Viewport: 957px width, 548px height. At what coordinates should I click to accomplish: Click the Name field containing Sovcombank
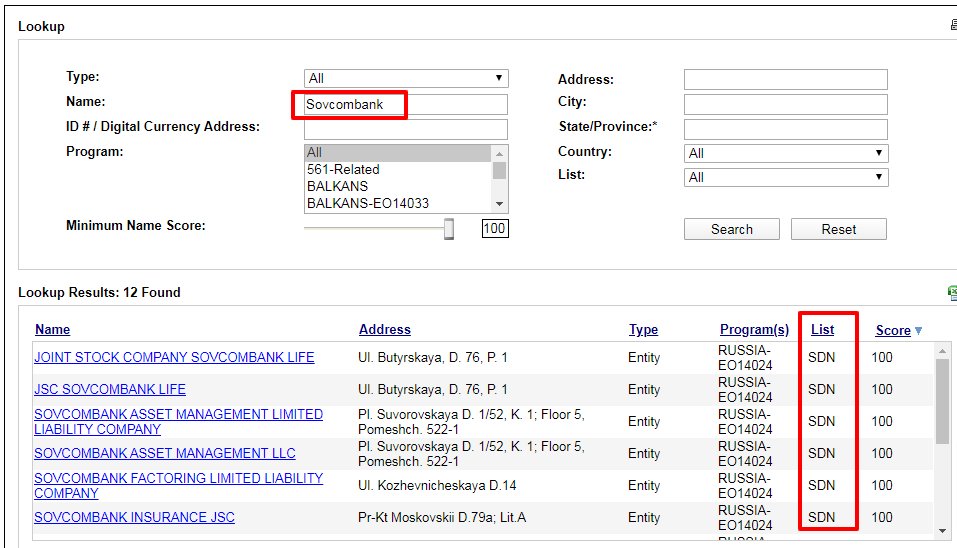click(x=405, y=104)
